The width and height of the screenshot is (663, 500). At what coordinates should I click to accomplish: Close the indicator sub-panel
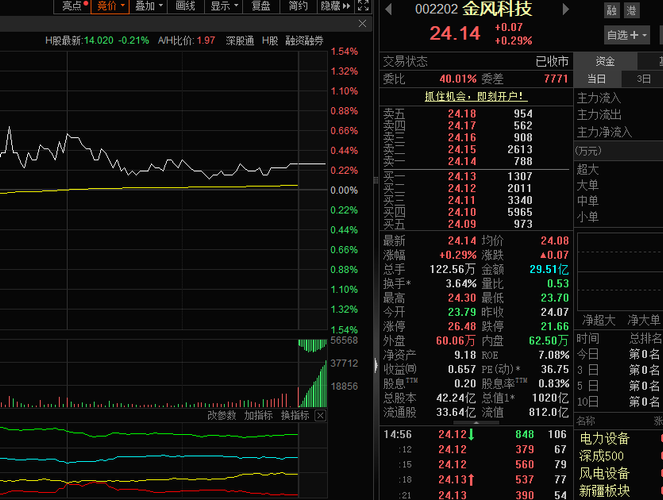click(321, 415)
